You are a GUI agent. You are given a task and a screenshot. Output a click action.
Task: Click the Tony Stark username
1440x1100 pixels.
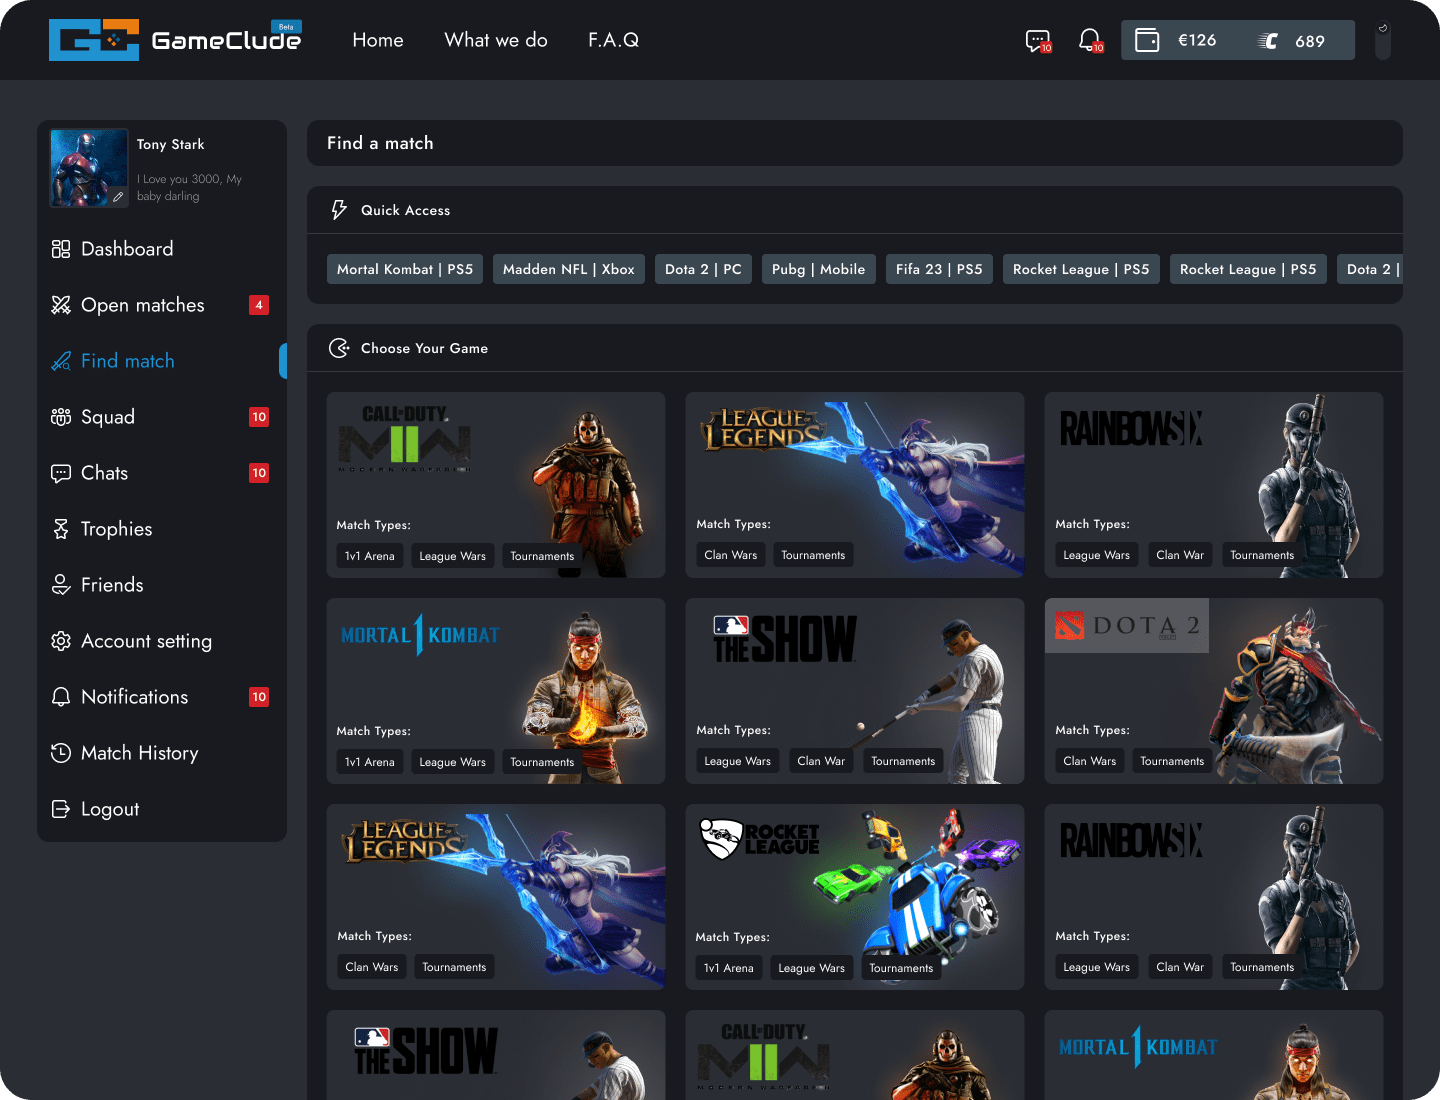[x=171, y=144]
